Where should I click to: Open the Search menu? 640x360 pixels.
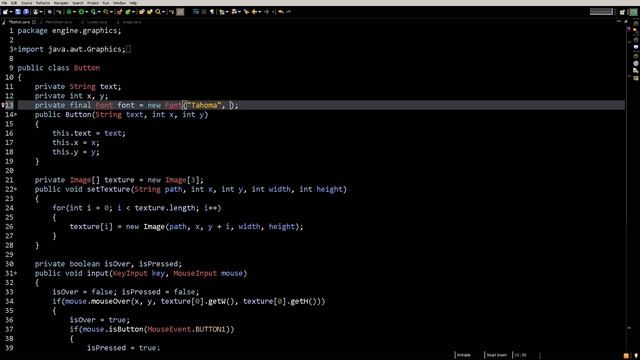(x=78, y=3)
